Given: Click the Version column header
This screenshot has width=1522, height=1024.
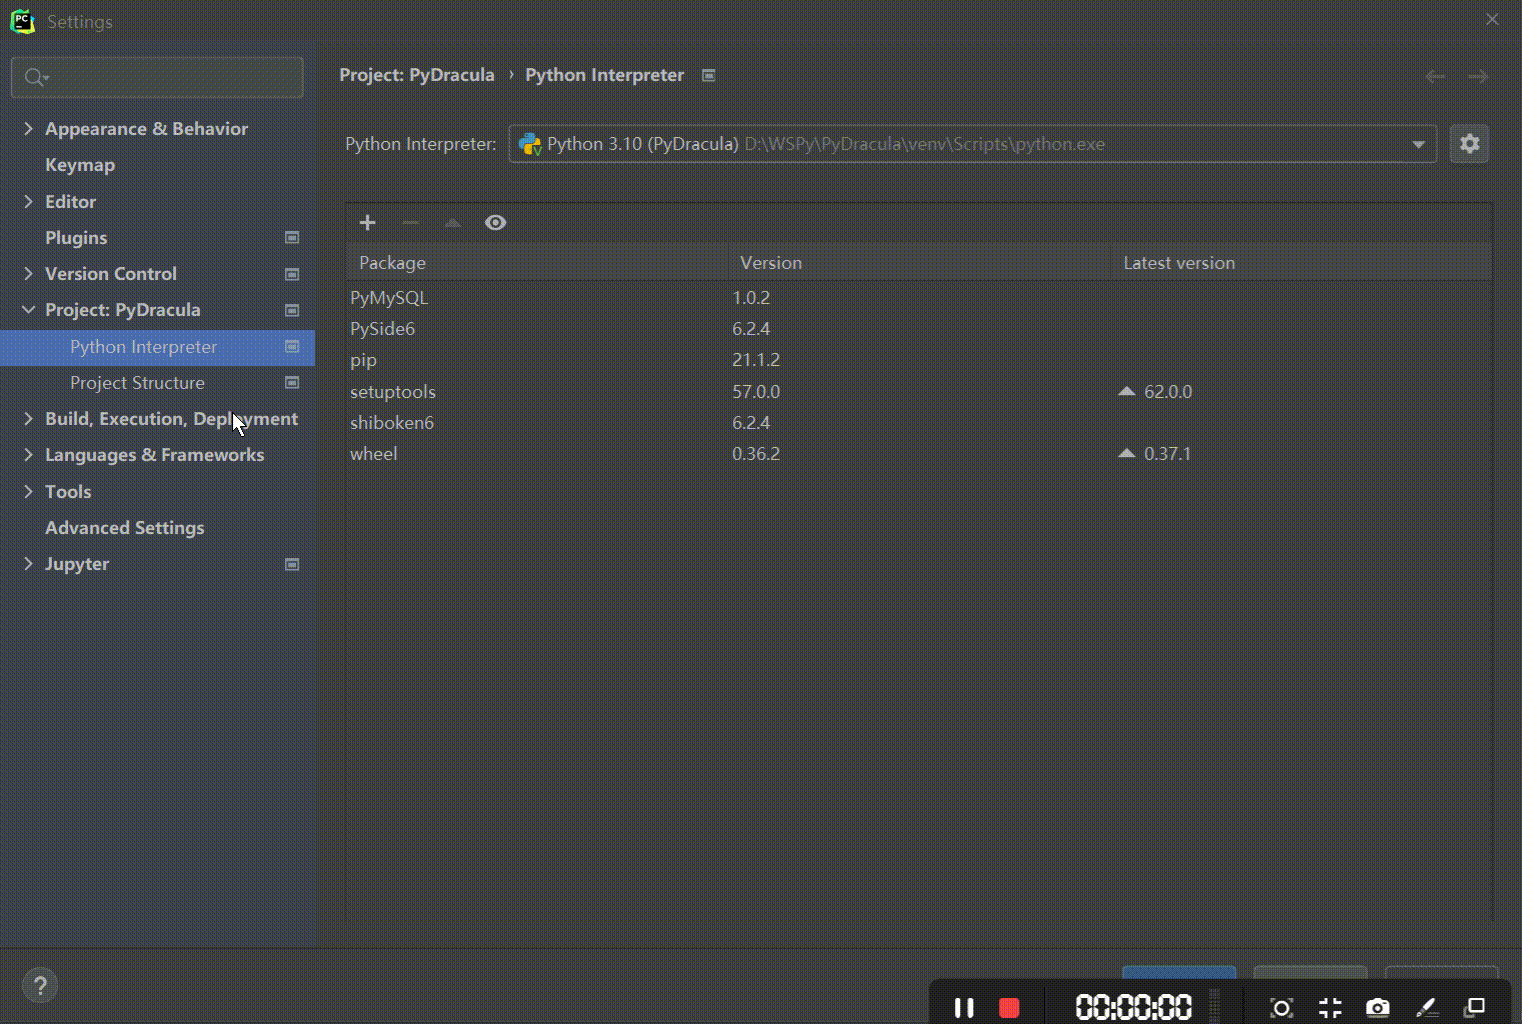Looking at the screenshot, I should click(919, 263).
